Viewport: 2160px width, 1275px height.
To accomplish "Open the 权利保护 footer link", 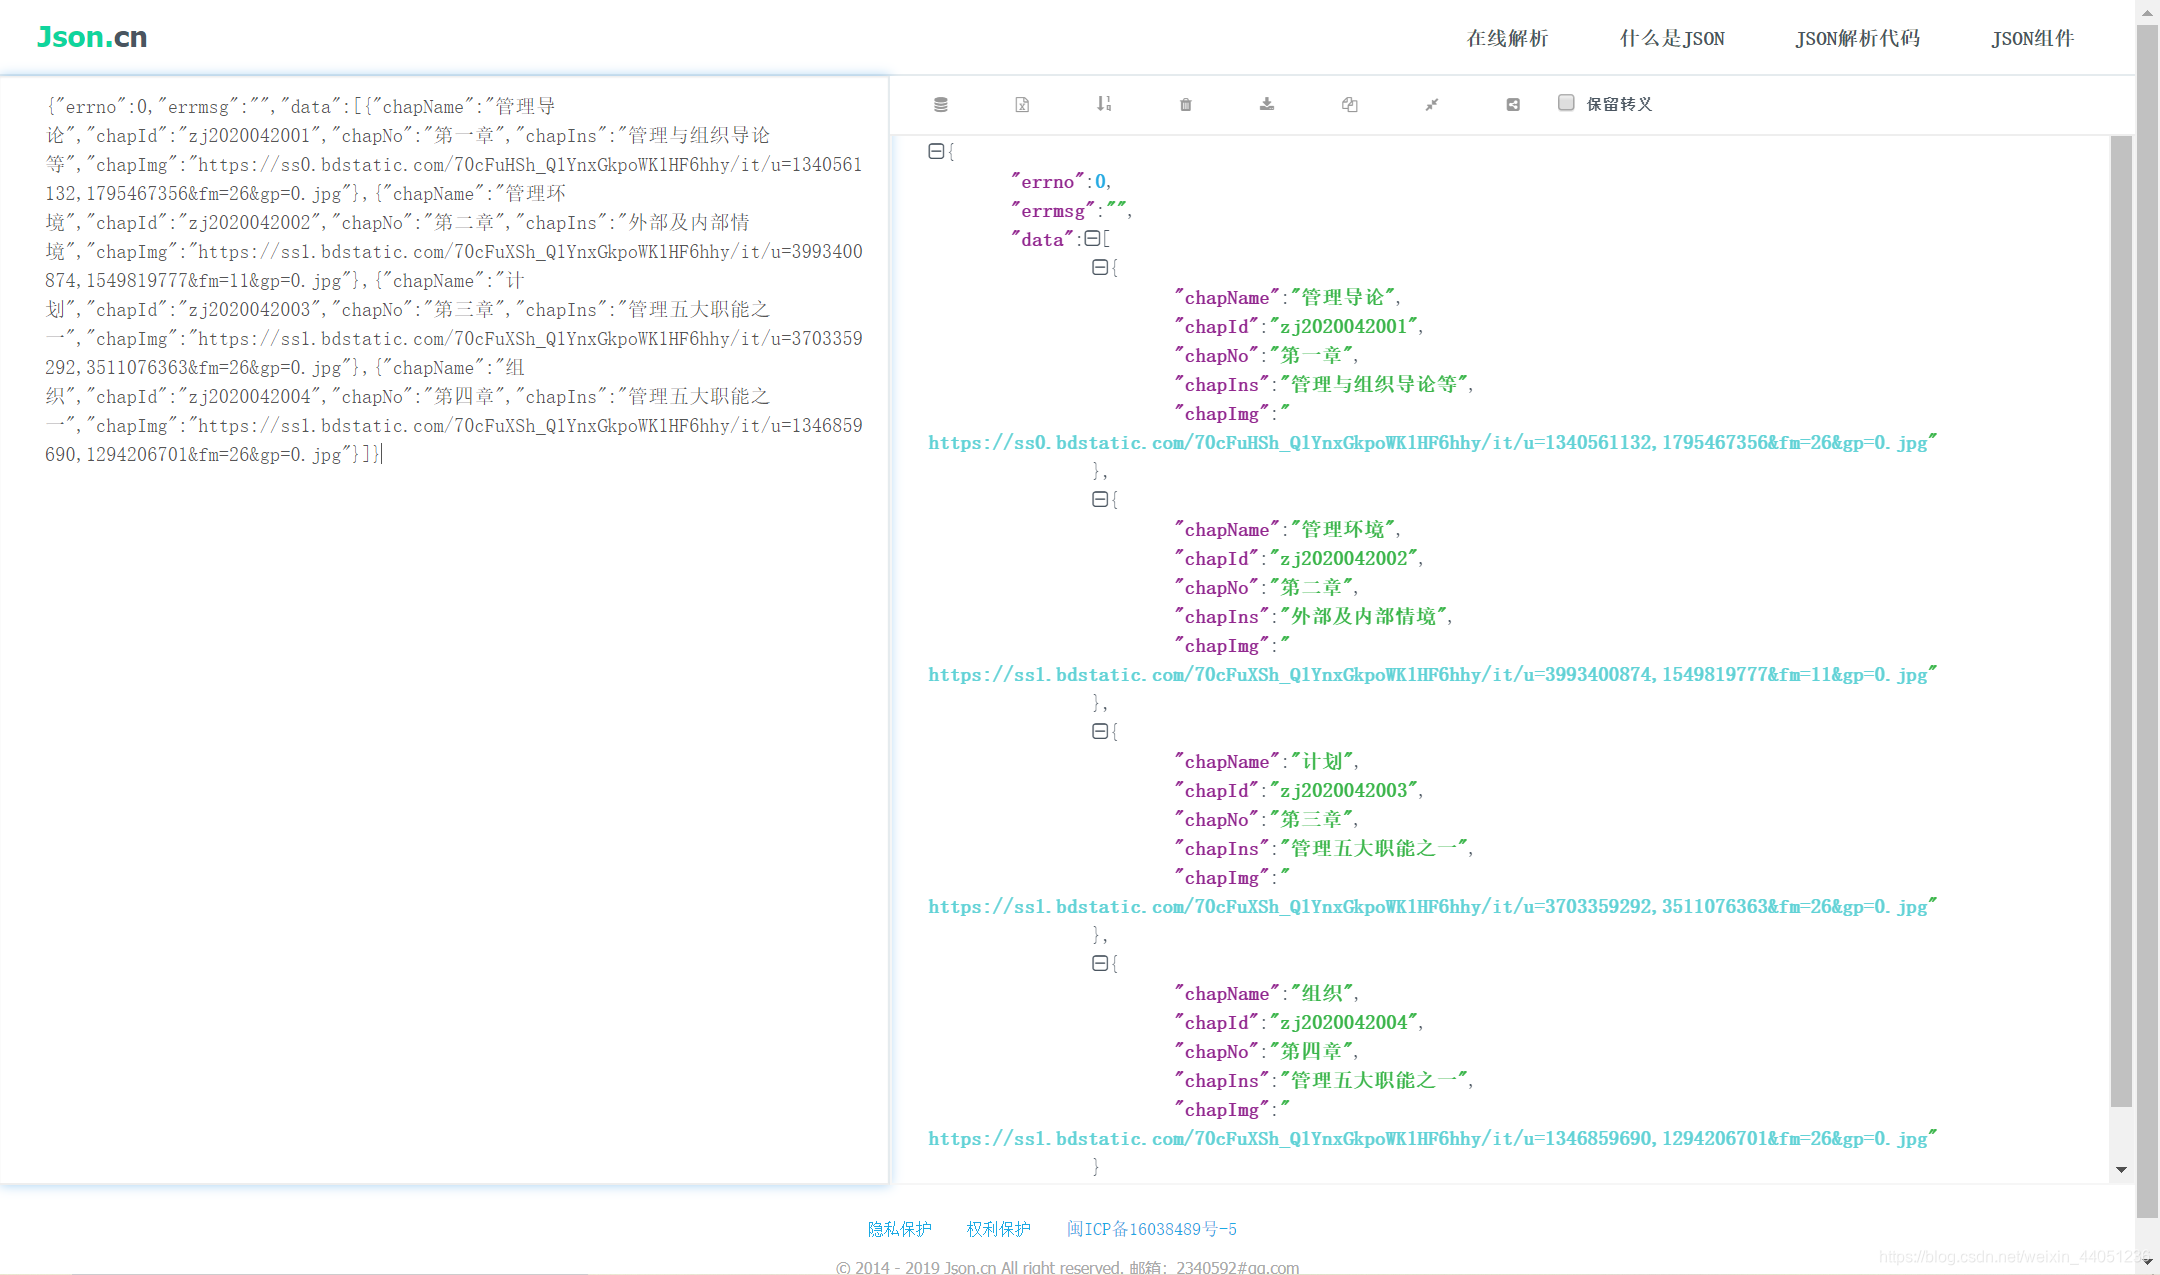I will [998, 1229].
